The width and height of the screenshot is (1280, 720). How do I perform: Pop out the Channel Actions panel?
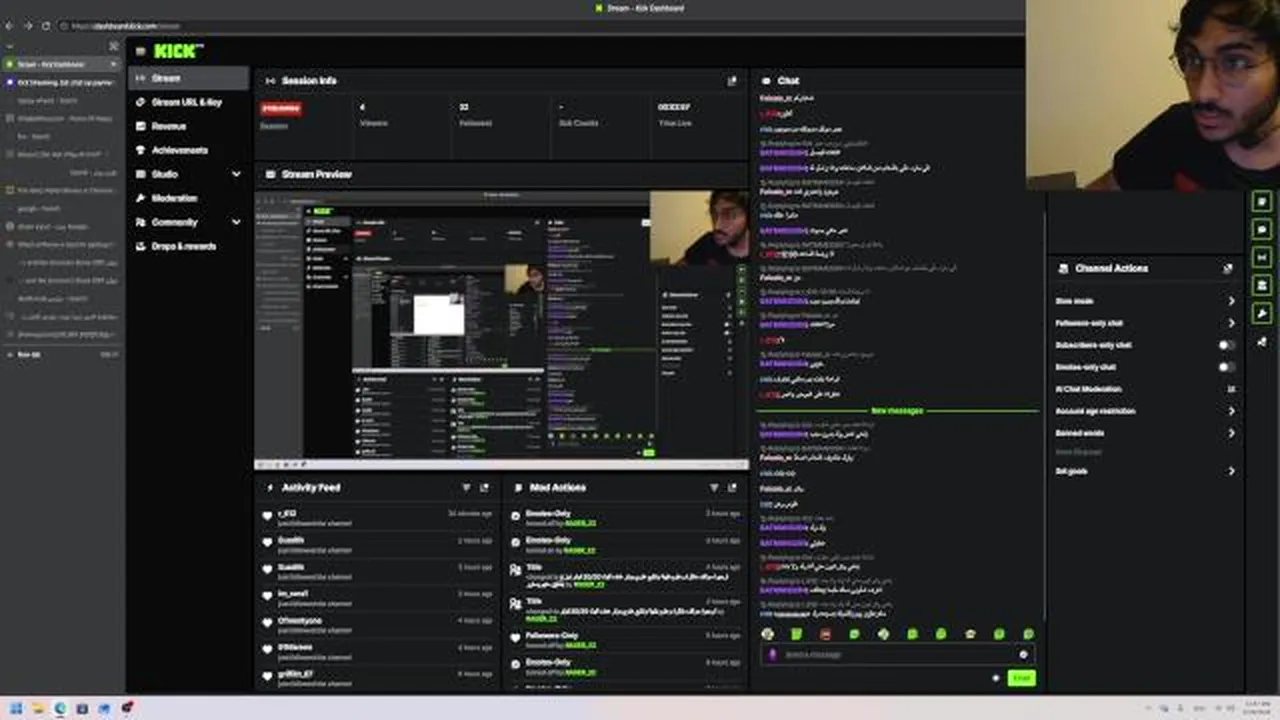[x=1227, y=269]
